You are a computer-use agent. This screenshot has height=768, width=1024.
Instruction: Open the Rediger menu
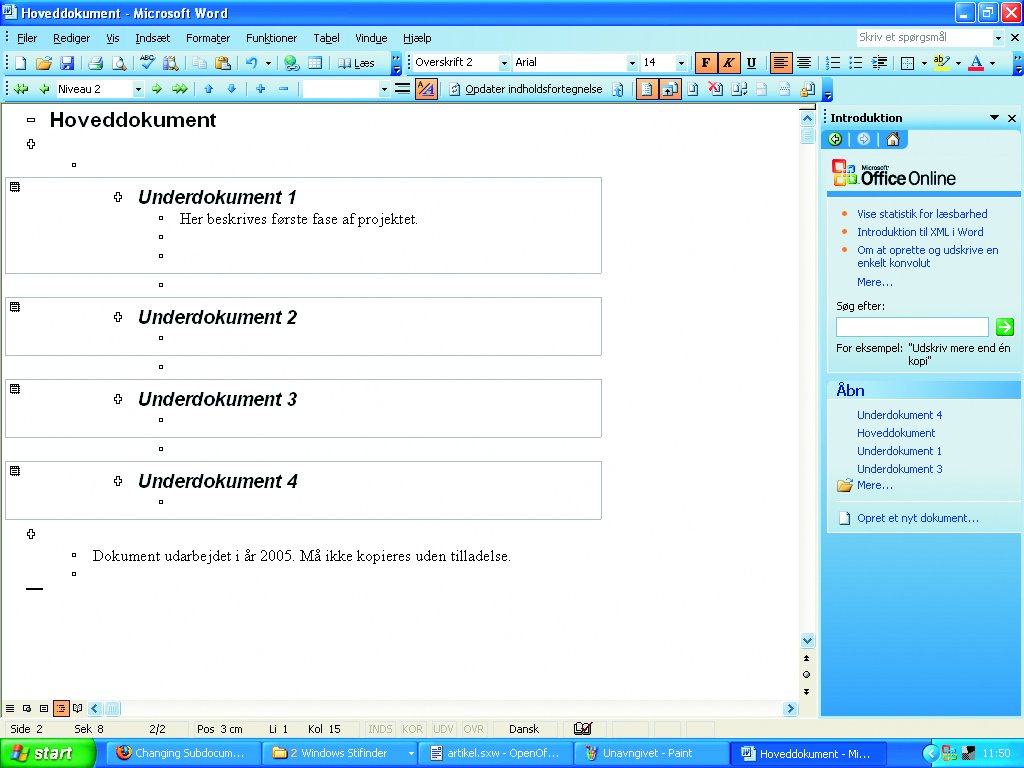click(71, 38)
